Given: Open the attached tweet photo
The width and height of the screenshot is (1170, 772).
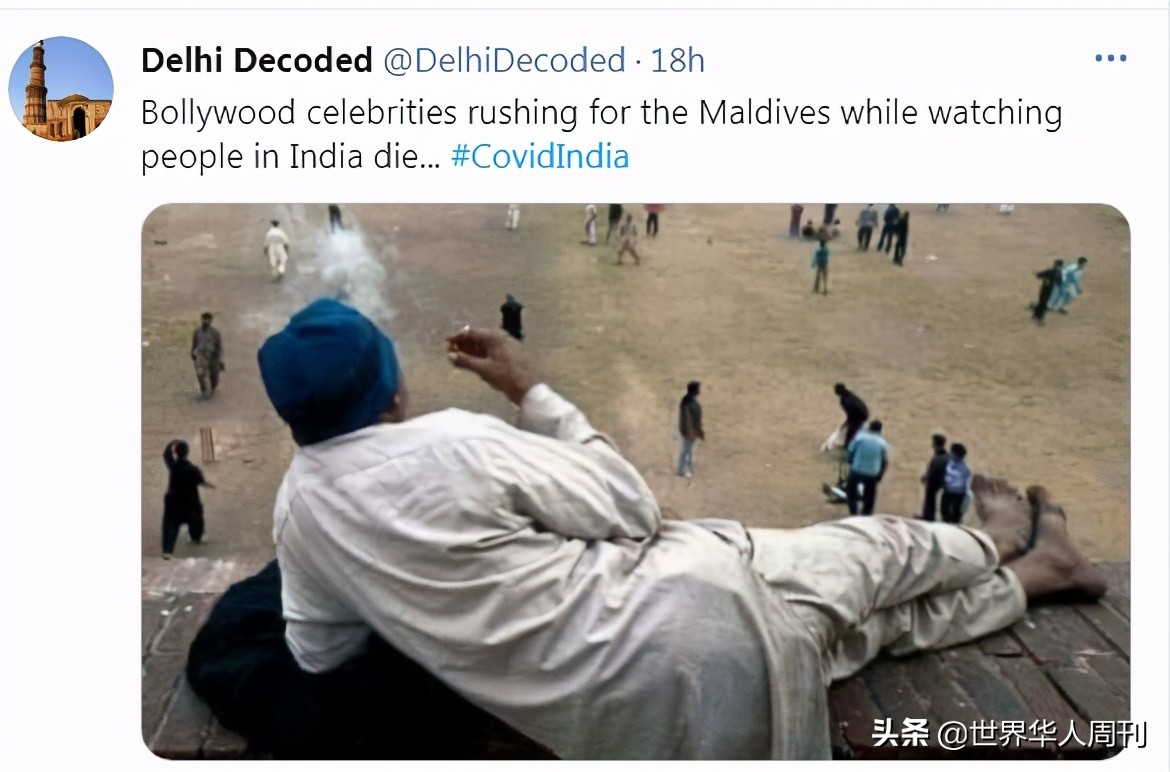Looking at the screenshot, I should [636, 481].
